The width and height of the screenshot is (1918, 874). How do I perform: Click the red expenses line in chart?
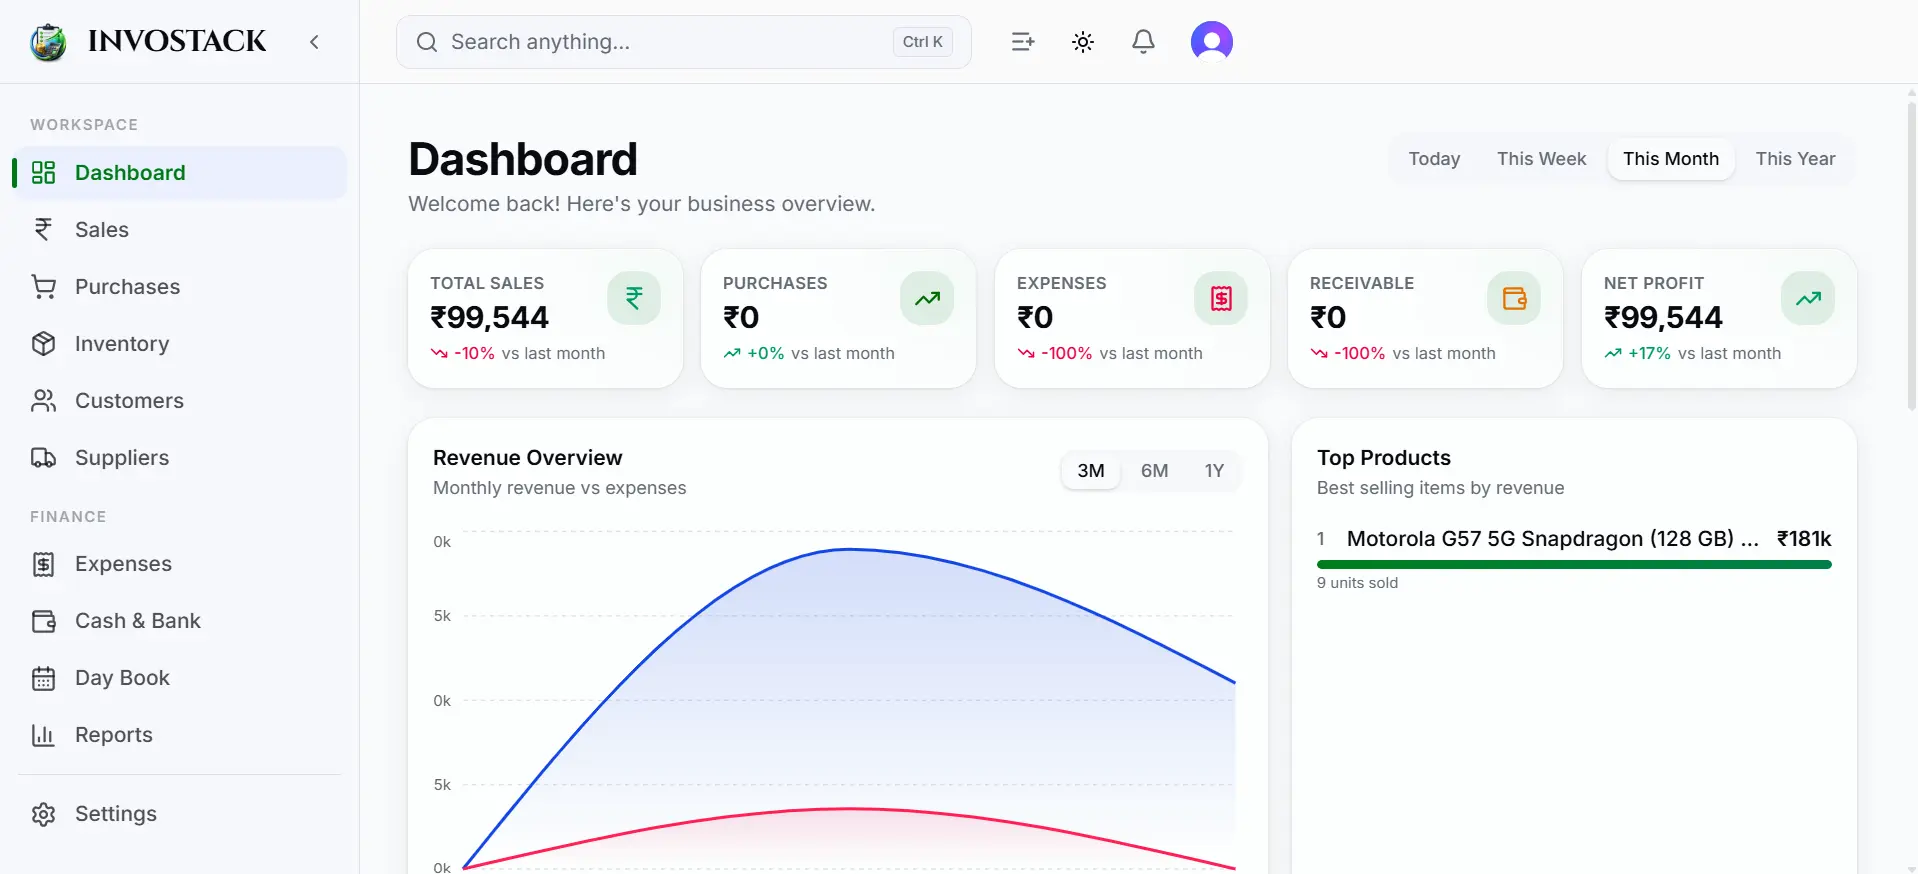[850, 808]
